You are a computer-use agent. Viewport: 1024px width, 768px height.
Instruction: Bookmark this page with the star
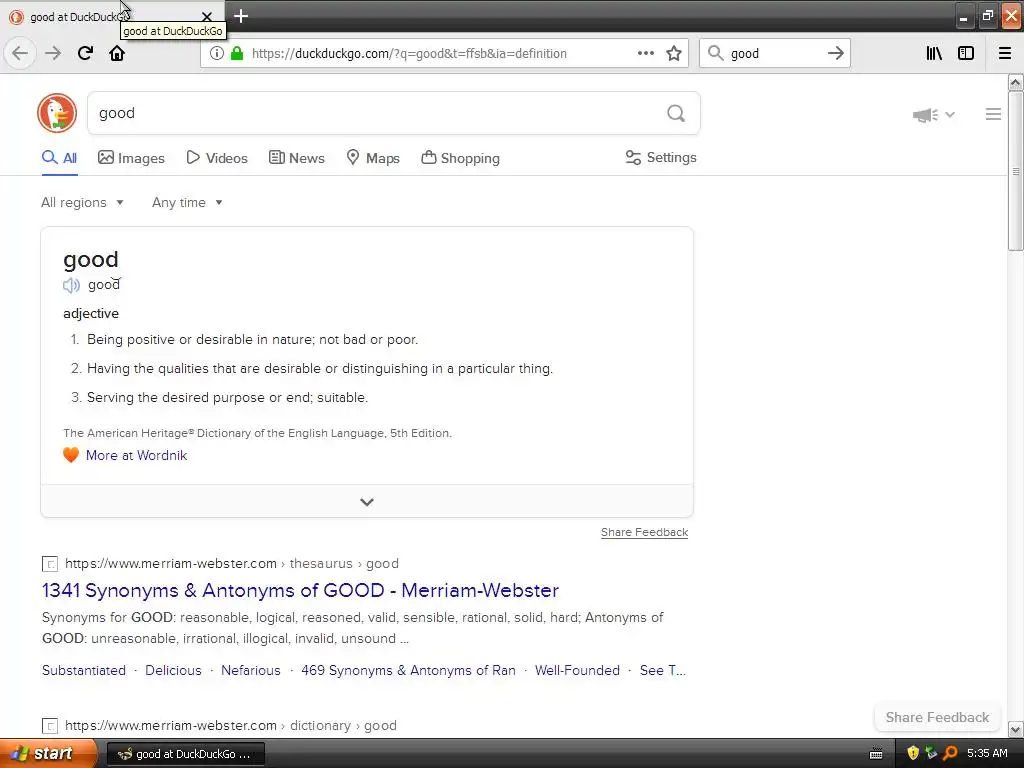[674, 54]
